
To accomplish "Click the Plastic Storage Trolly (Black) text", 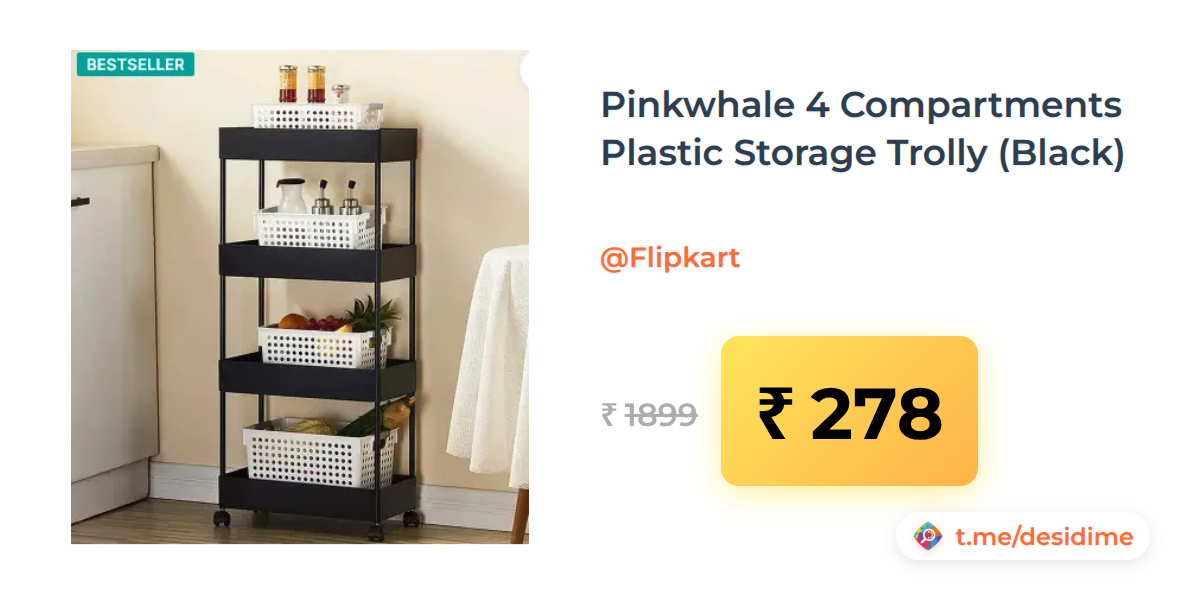I will (863, 155).
